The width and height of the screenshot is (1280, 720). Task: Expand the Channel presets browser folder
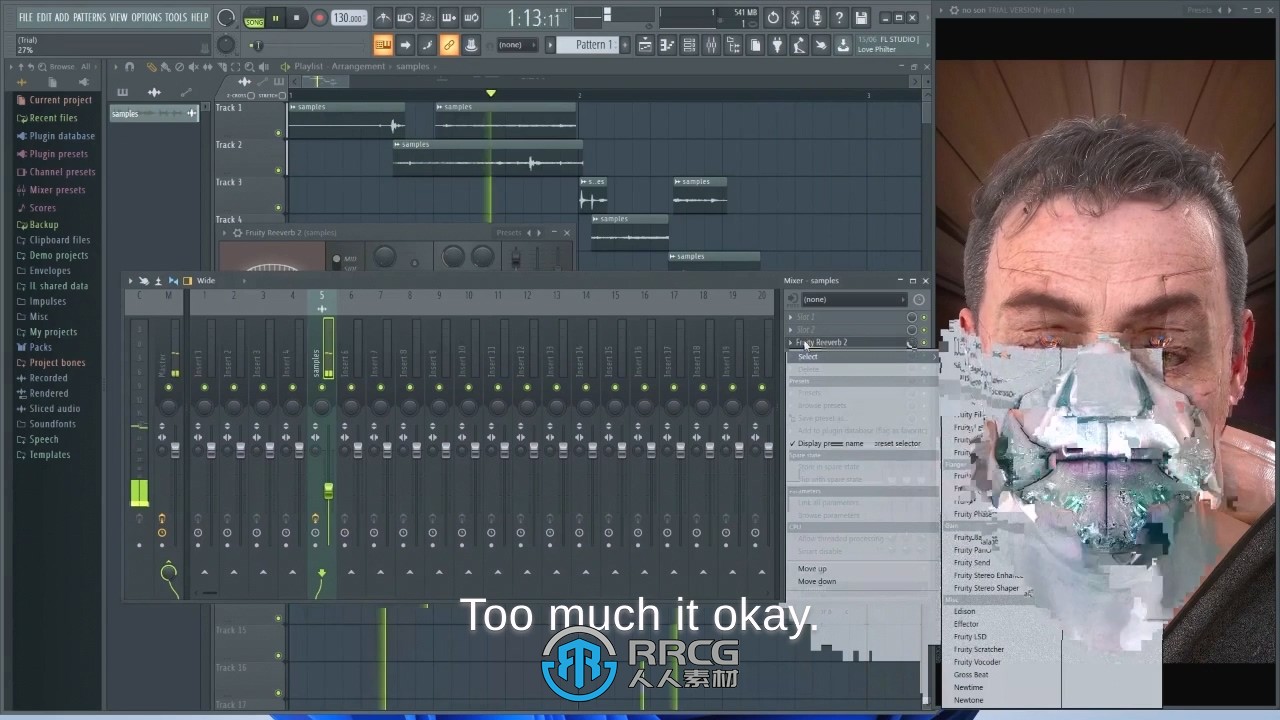62,172
